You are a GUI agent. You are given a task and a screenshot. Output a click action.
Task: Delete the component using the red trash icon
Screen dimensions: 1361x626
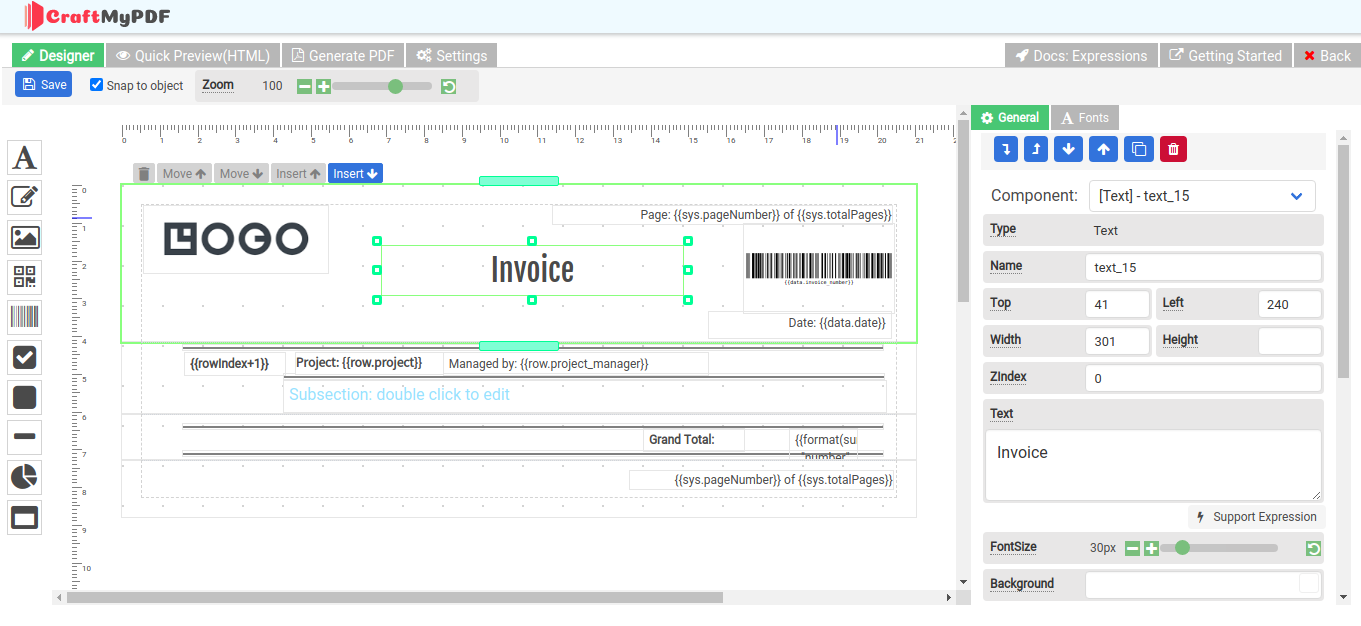tap(1172, 148)
